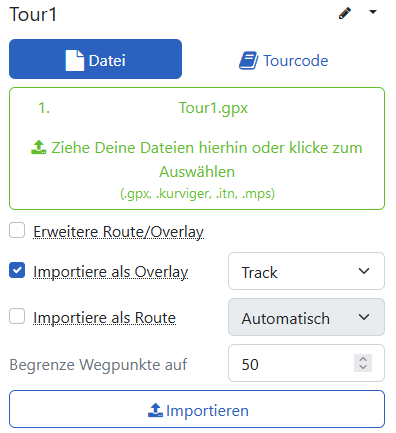
Task: Click the upload icon on Importieren button
Action: [155, 410]
